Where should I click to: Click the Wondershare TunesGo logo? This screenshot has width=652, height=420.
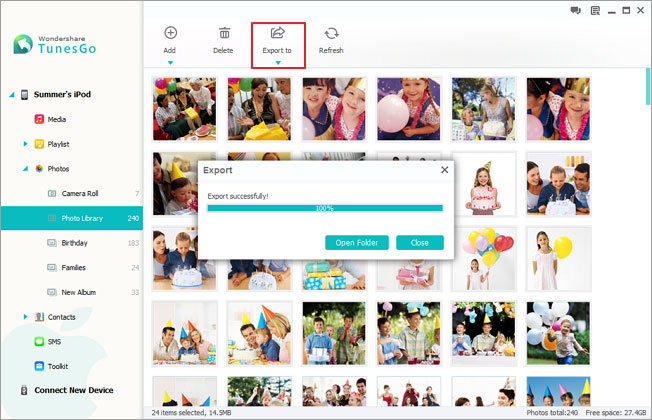tap(54, 44)
